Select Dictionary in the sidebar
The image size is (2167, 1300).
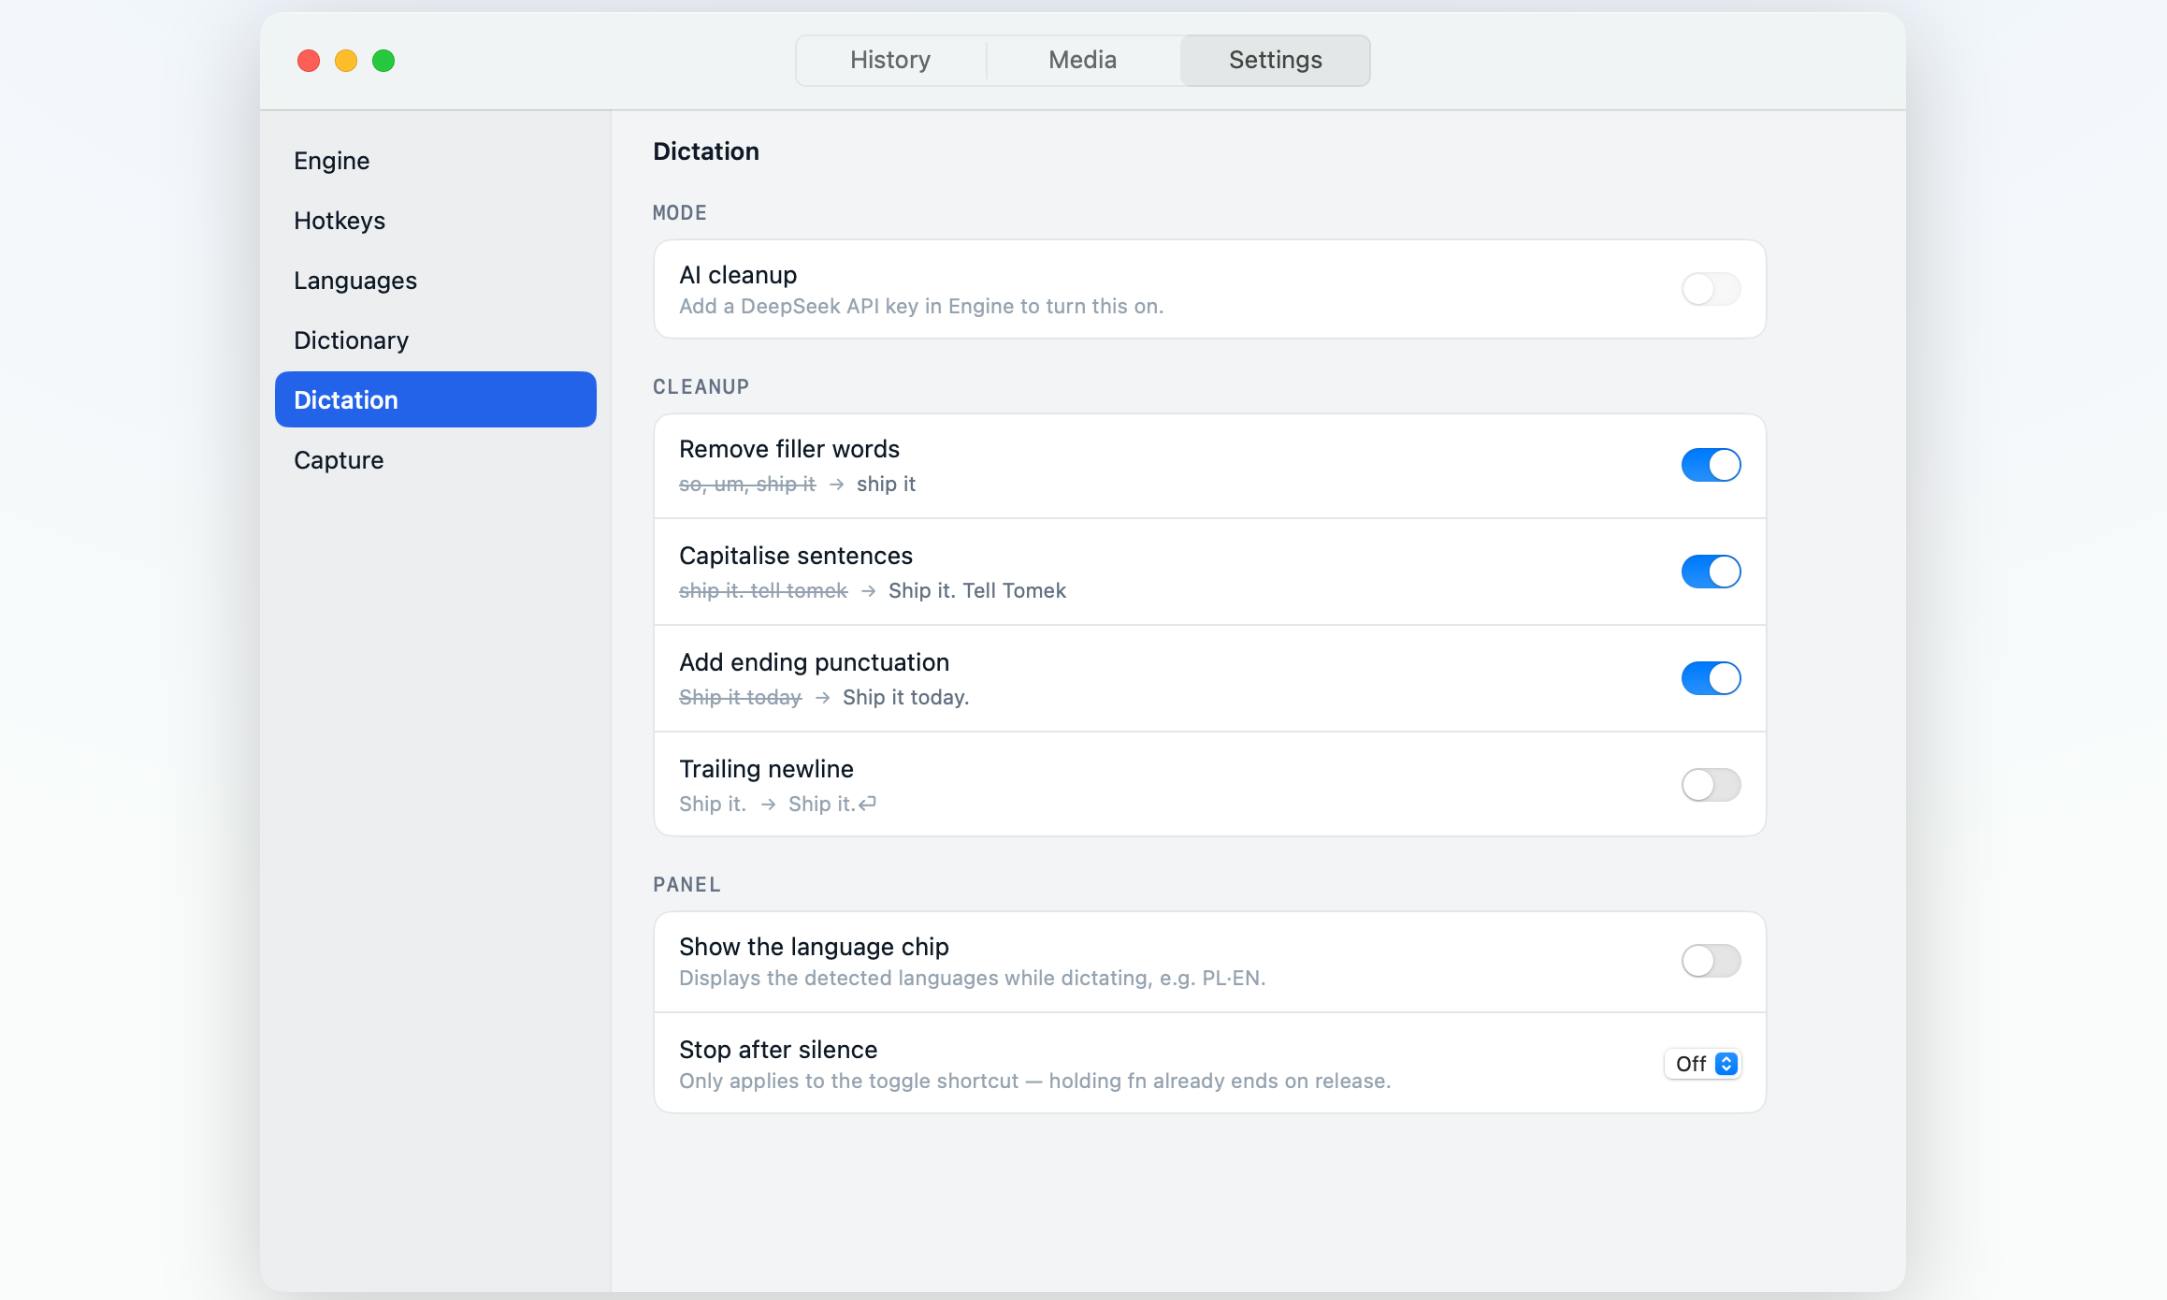(435, 340)
